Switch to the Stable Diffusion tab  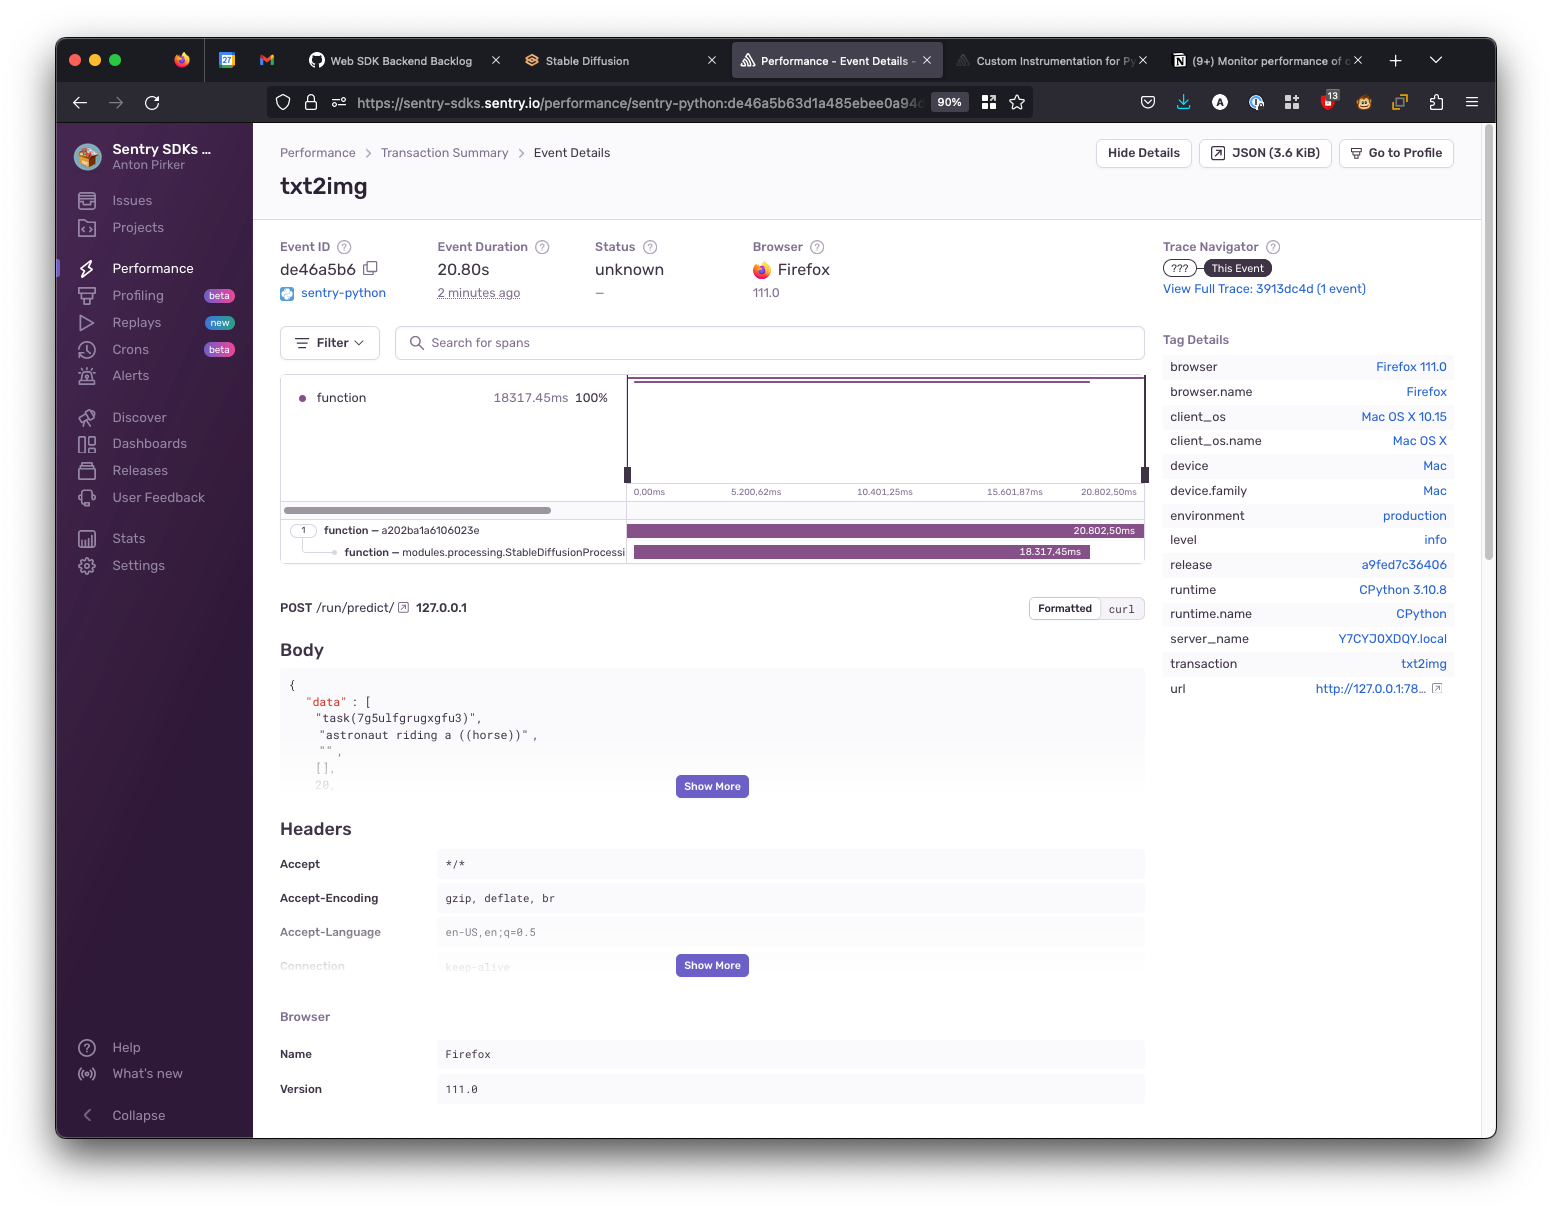[587, 61]
